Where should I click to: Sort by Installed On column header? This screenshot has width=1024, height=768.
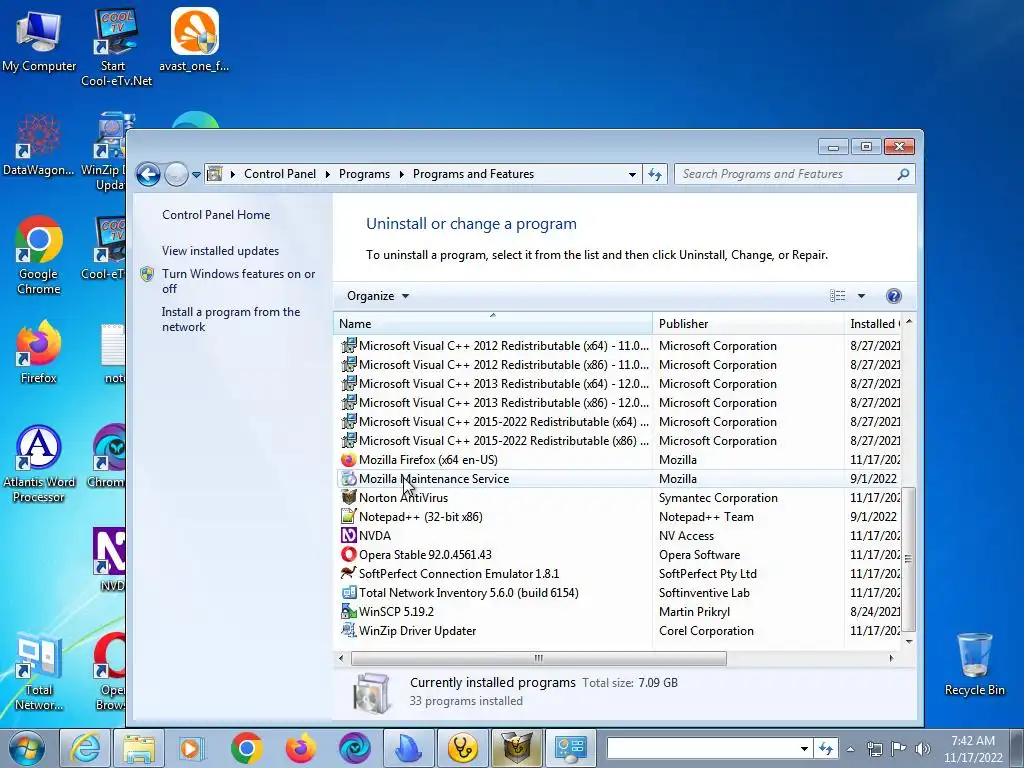click(873, 324)
